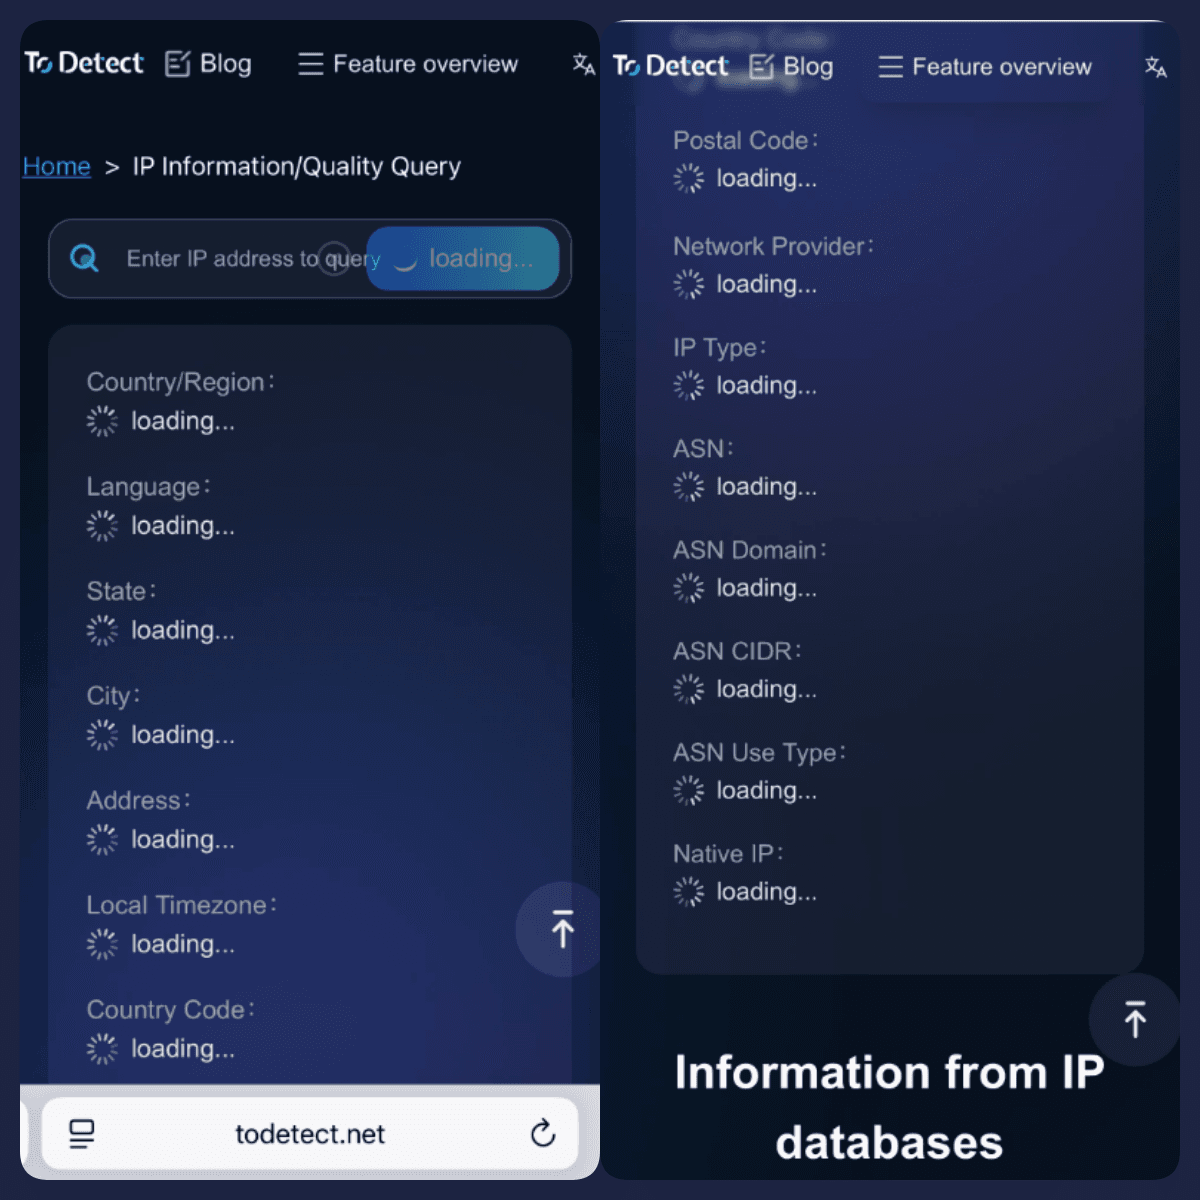Open Blog from the left panel header
Viewport: 1200px width, 1200px height.
[208, 64]
